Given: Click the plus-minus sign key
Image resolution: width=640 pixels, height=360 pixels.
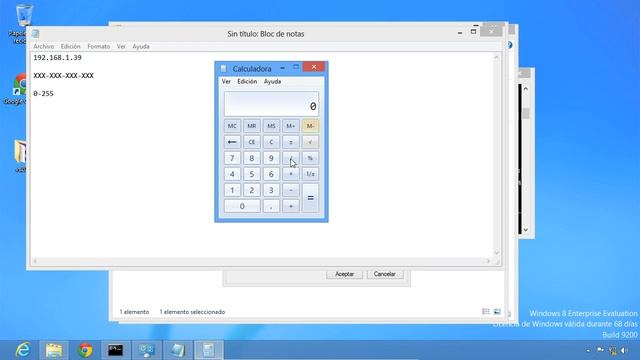Looking at the screenshot, I should point(291,142).
